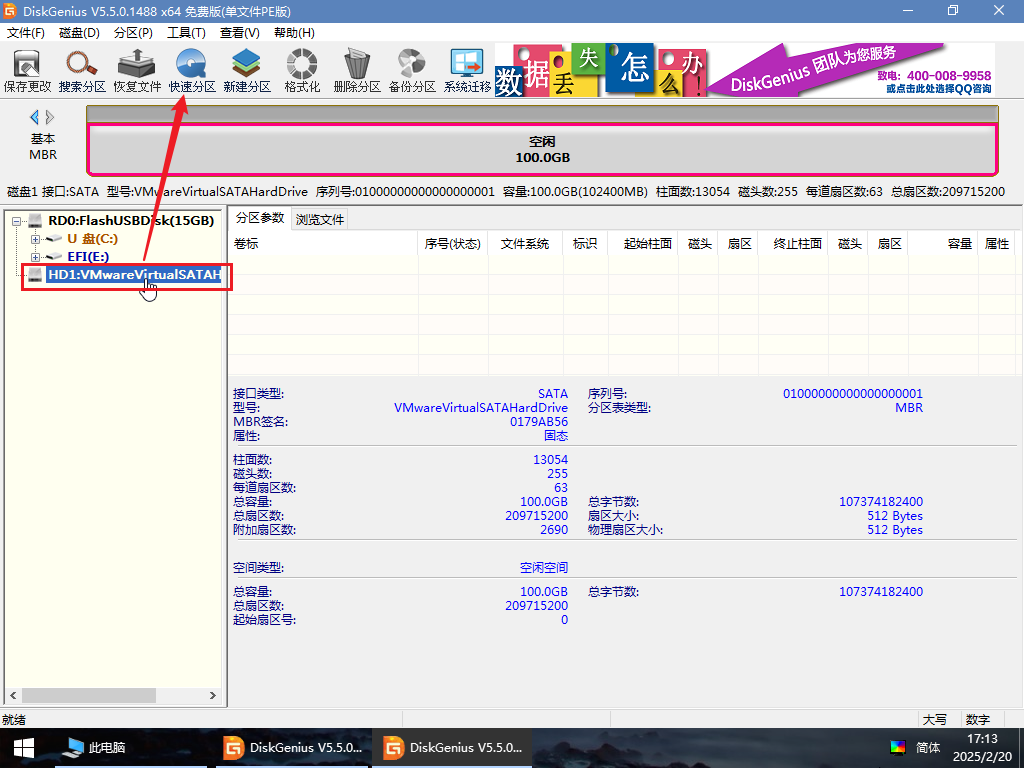Launch the Recover Files (恢复文件) tool

point(136,71)
